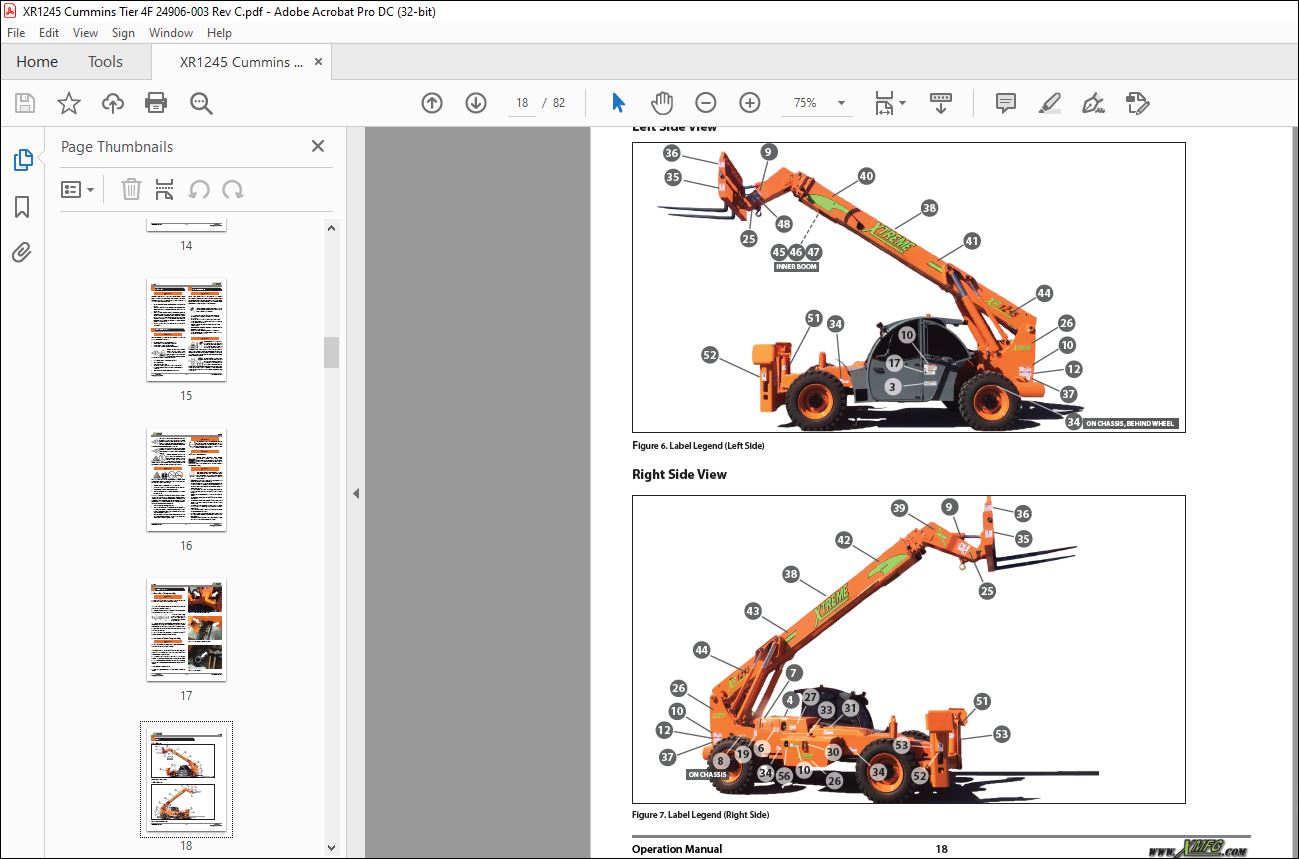Click the 'Right Side View' heading
The width and height of the screenshot is (1299, 859).
coord(679,474)
